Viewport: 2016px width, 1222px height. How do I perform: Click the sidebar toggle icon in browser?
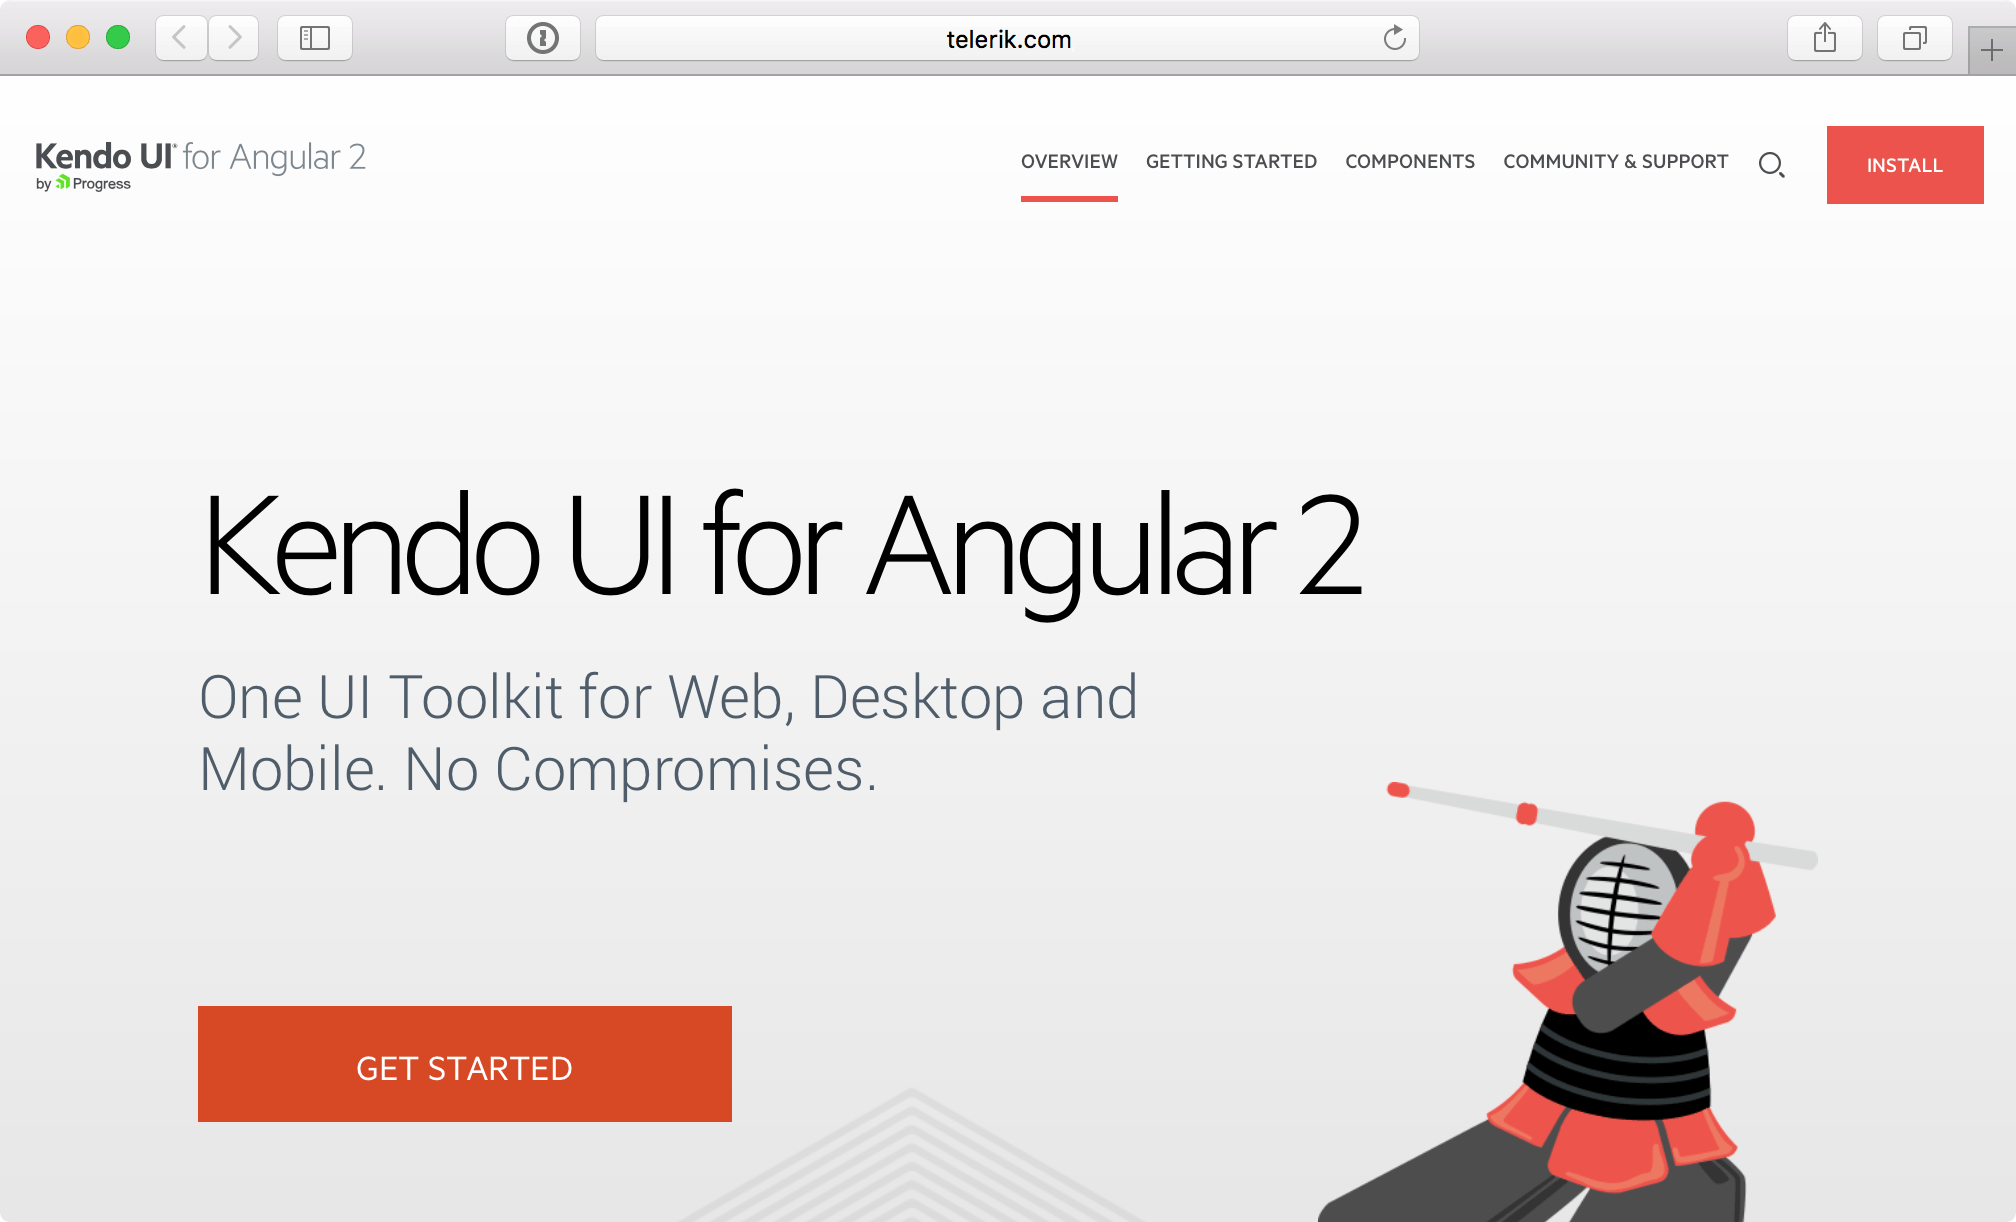pyautogui.click(x=314, y=39)
